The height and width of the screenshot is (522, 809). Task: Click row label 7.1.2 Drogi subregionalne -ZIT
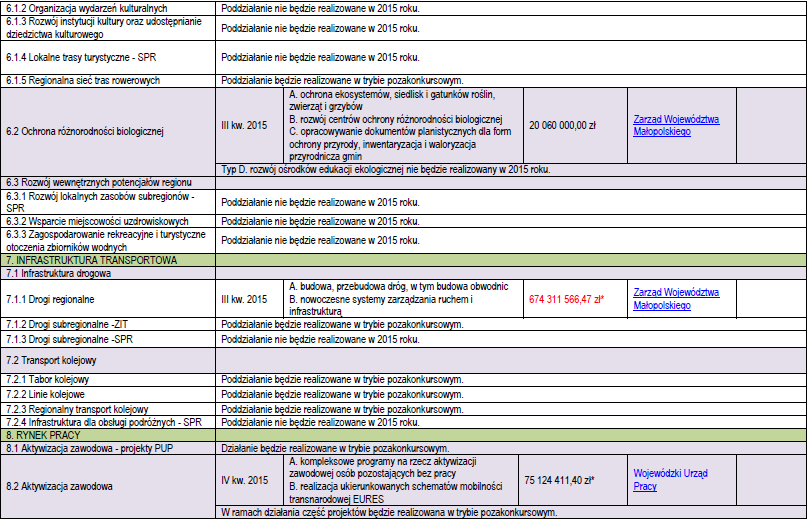point(67,324)
